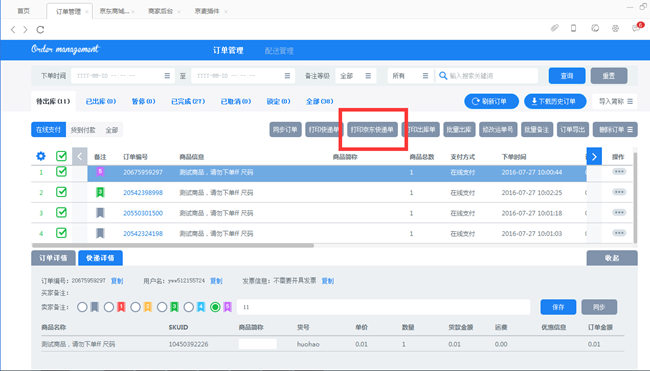This screenshot has height=371, width=650.
Task: Expand the 删除订单 dropdown button
Action: pos(615,130)
